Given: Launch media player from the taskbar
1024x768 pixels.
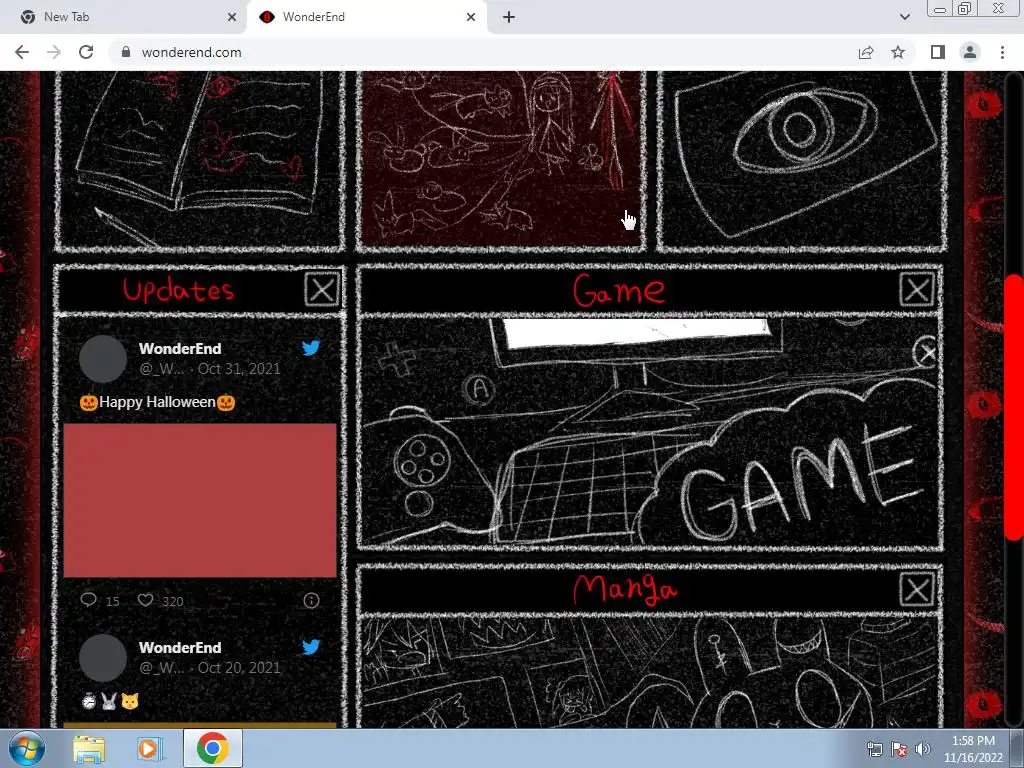Looking at the screenshot, I should tap(150, 748).
